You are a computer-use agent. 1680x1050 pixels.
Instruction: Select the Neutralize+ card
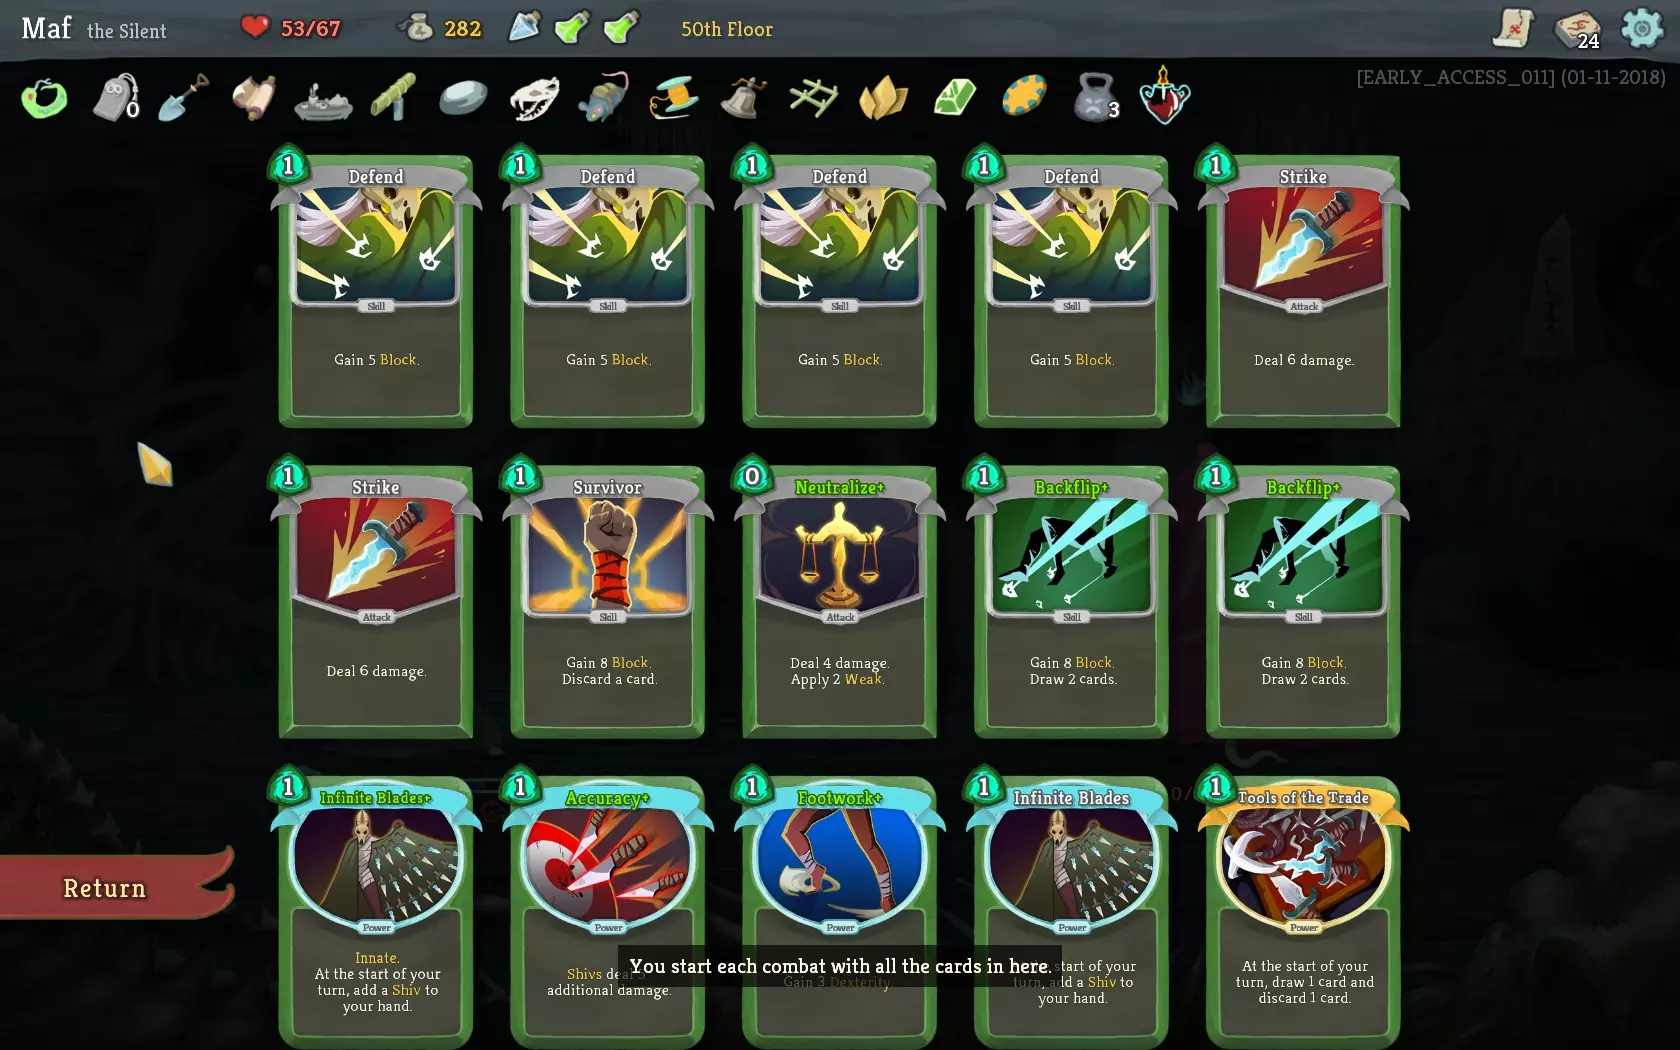[839, 602]
